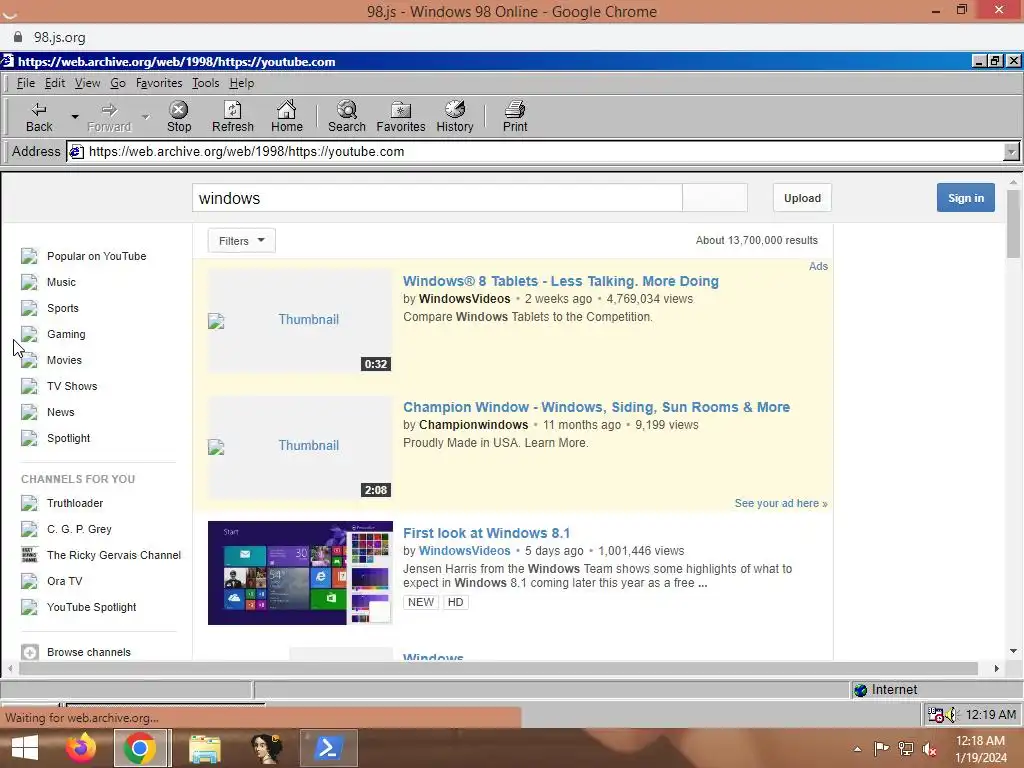Open the File menu
Image resolution: width=1024 pixels, height=768 pixels.
tap(25, 83)
